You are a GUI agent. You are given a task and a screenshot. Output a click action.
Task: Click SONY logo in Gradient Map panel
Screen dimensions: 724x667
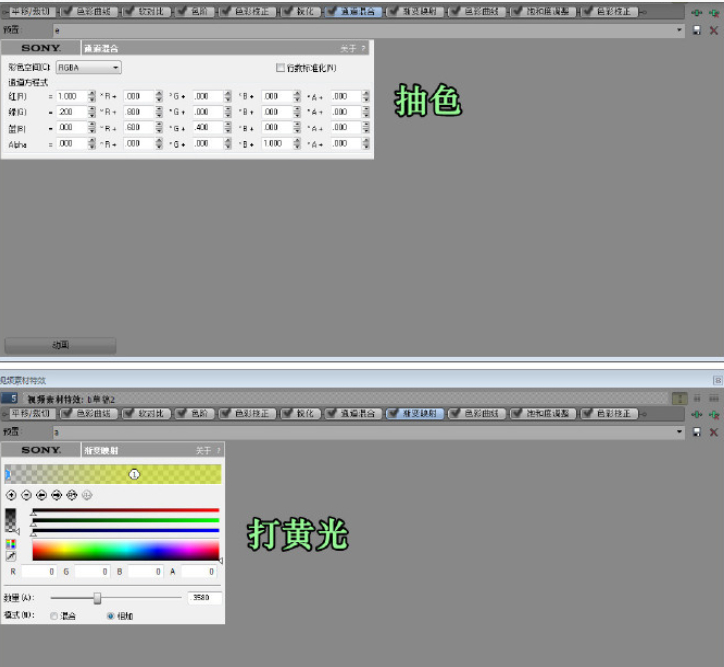[41, 450]
